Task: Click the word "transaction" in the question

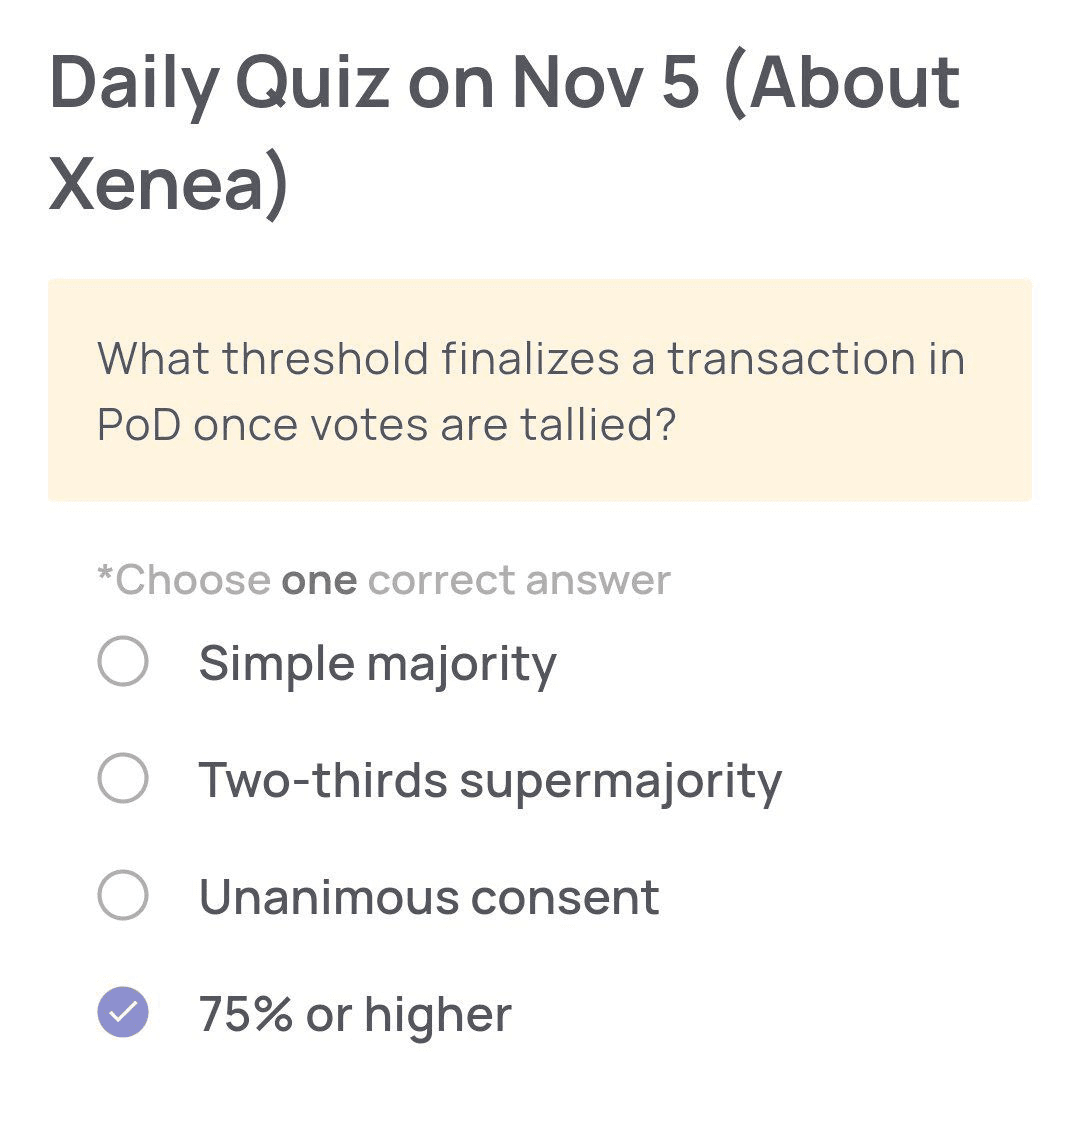Action: (785, 359)
